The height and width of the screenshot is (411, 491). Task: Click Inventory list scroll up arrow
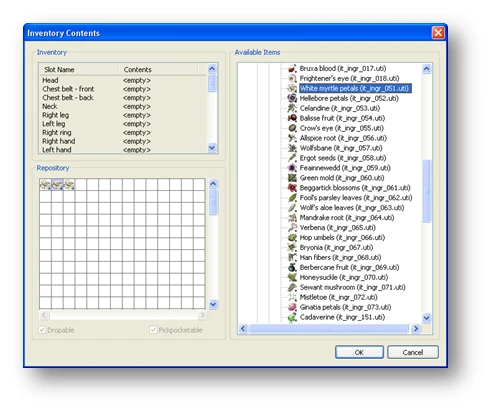click(212, 69)
